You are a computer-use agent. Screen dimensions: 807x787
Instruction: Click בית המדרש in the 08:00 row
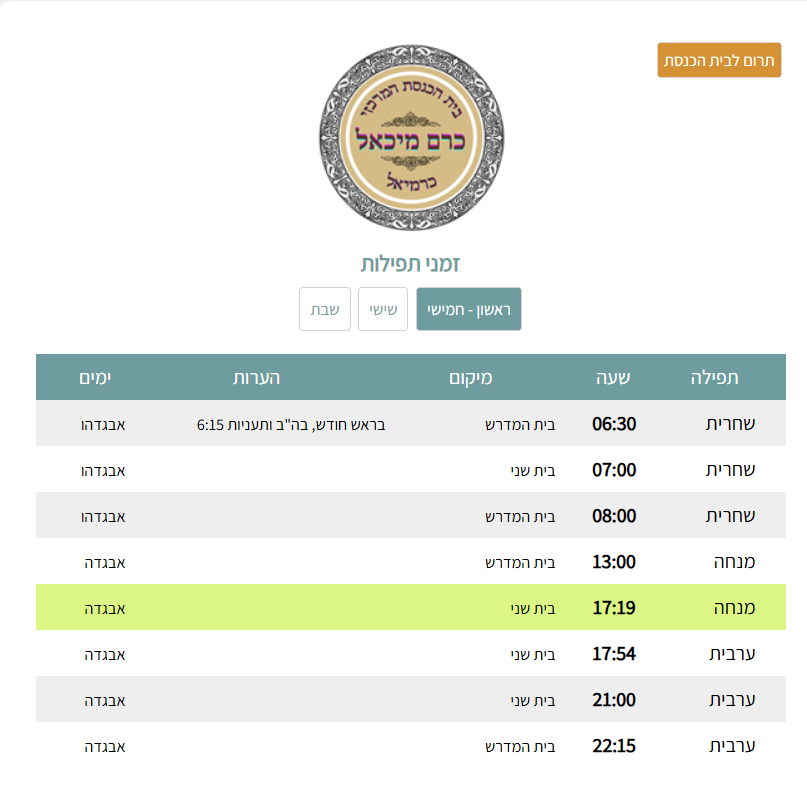pyautogui.click(x=520, y=517)
